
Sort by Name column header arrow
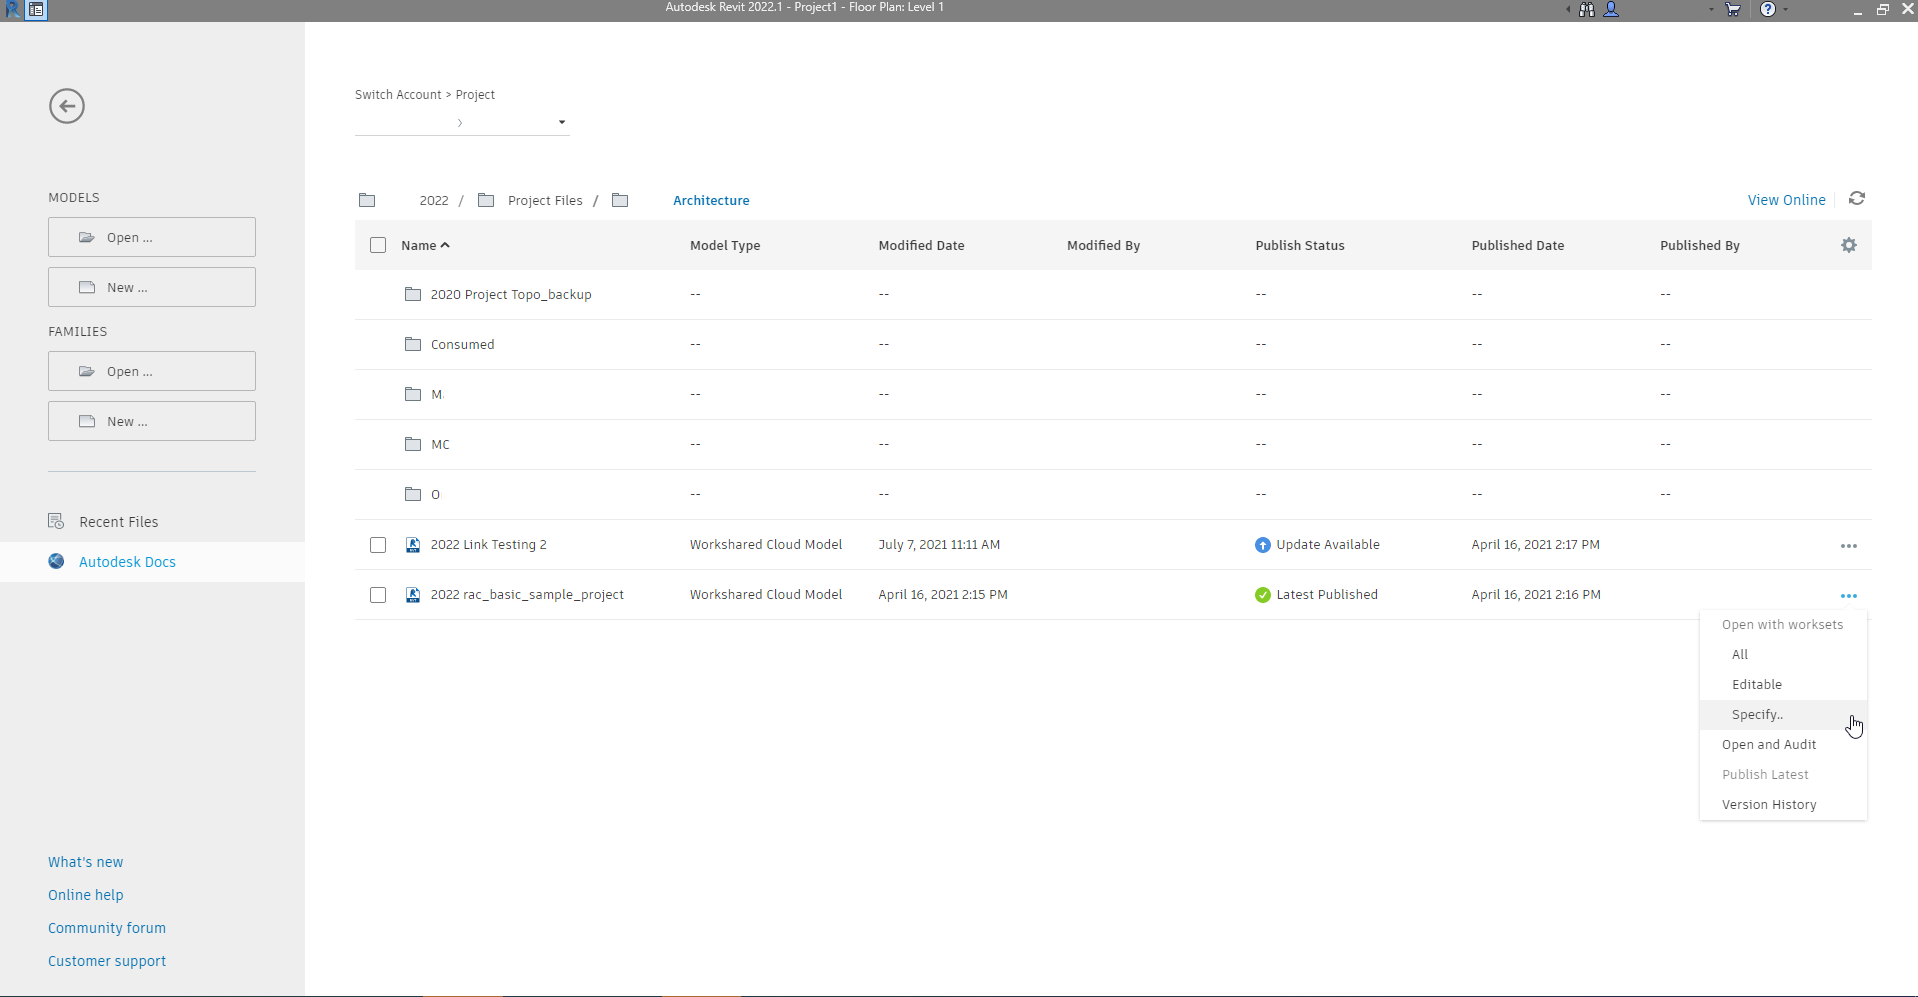click(x=445, y=245)
